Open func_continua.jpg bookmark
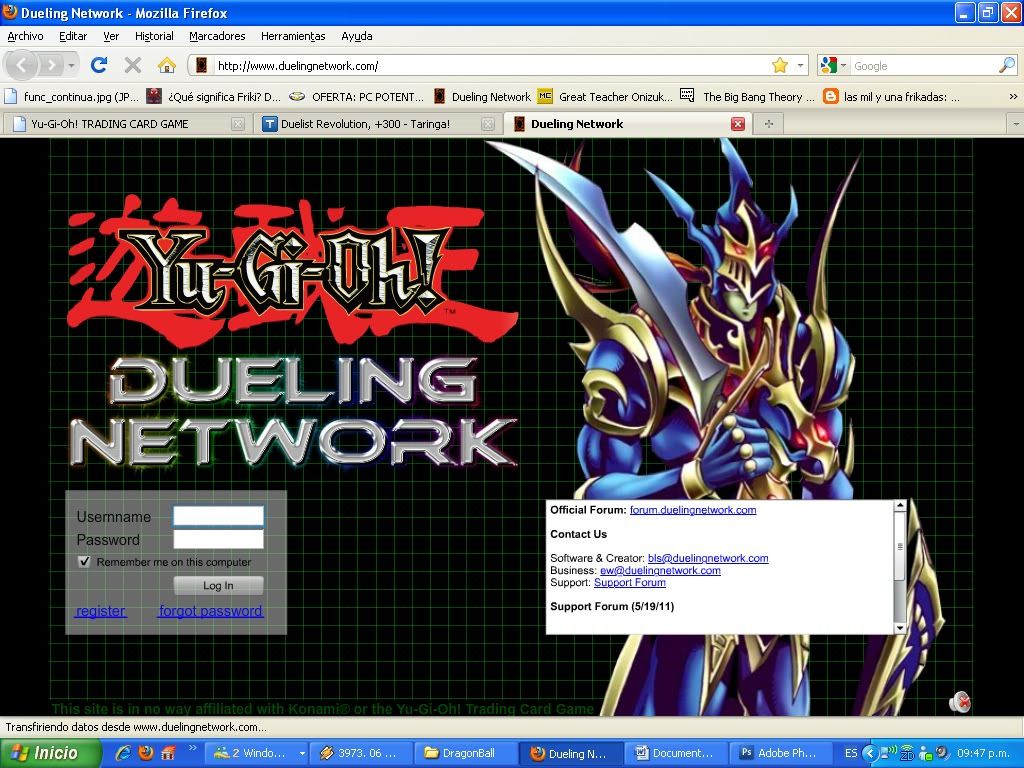Image resolution: width=1024 pixels, height=768 pixels. click(x=71, y=97)
